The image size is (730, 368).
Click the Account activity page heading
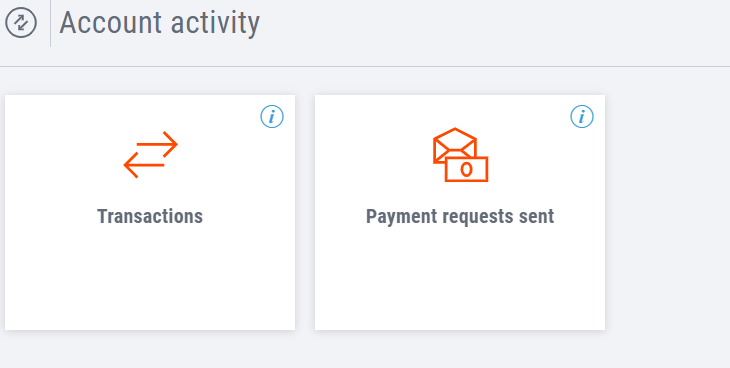(160, 23)
